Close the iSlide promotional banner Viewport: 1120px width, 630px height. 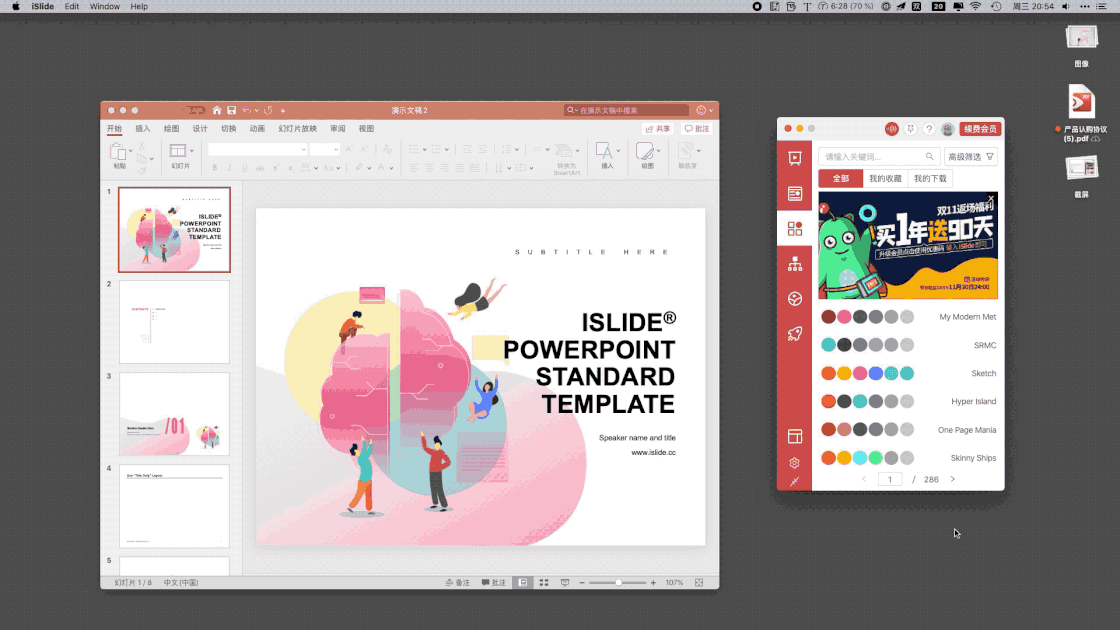point(991,198)
